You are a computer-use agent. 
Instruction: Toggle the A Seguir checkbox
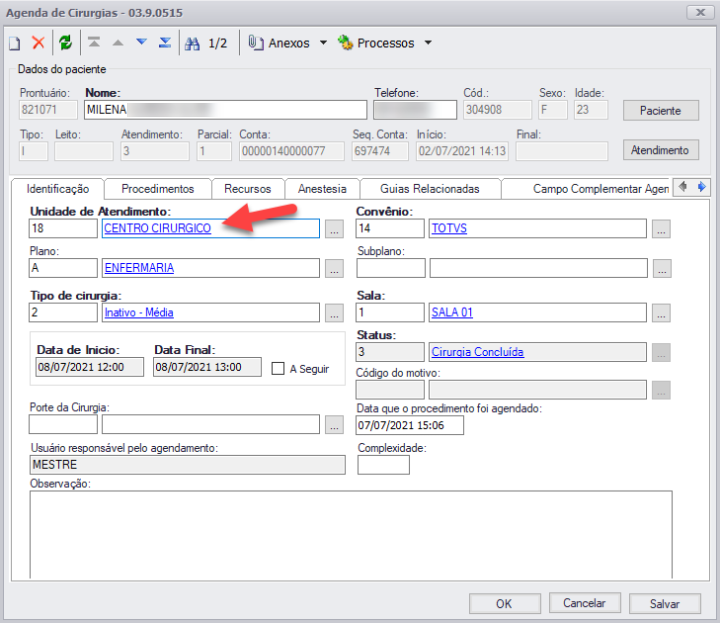pyautogui.click(x=278, y=369)
